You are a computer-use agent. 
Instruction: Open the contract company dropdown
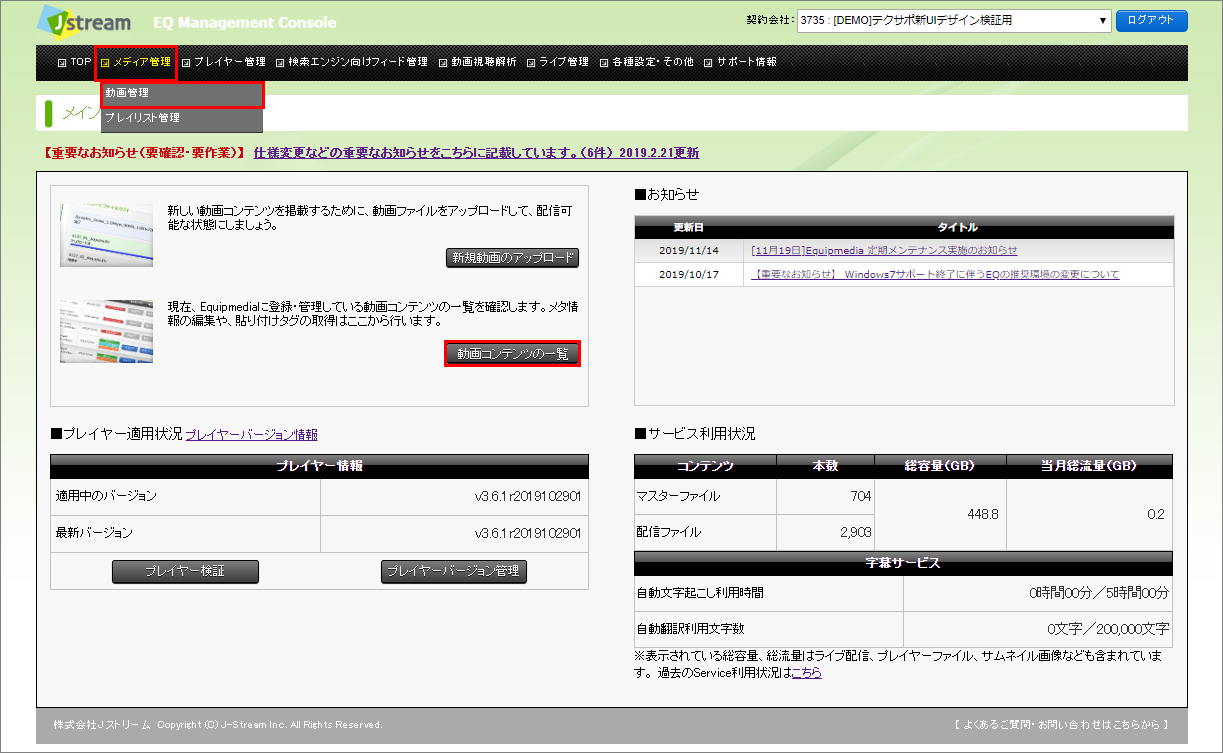[954, 21]
